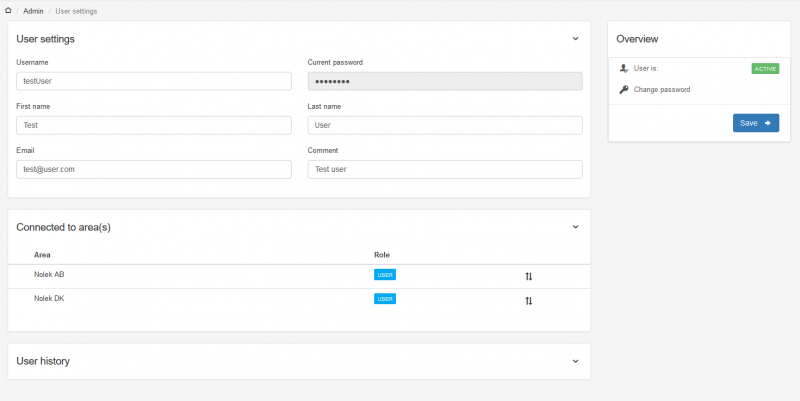Click the Area column header
This screenshot has height=401, width=800.
[42, 255]
